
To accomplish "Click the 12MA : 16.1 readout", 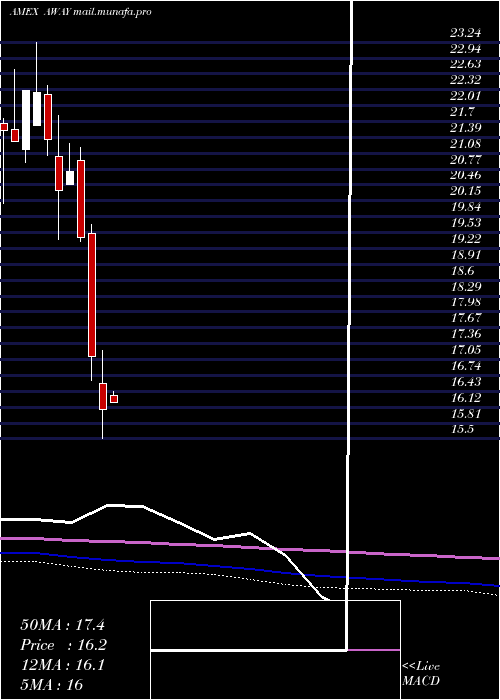I will (62, 665).
